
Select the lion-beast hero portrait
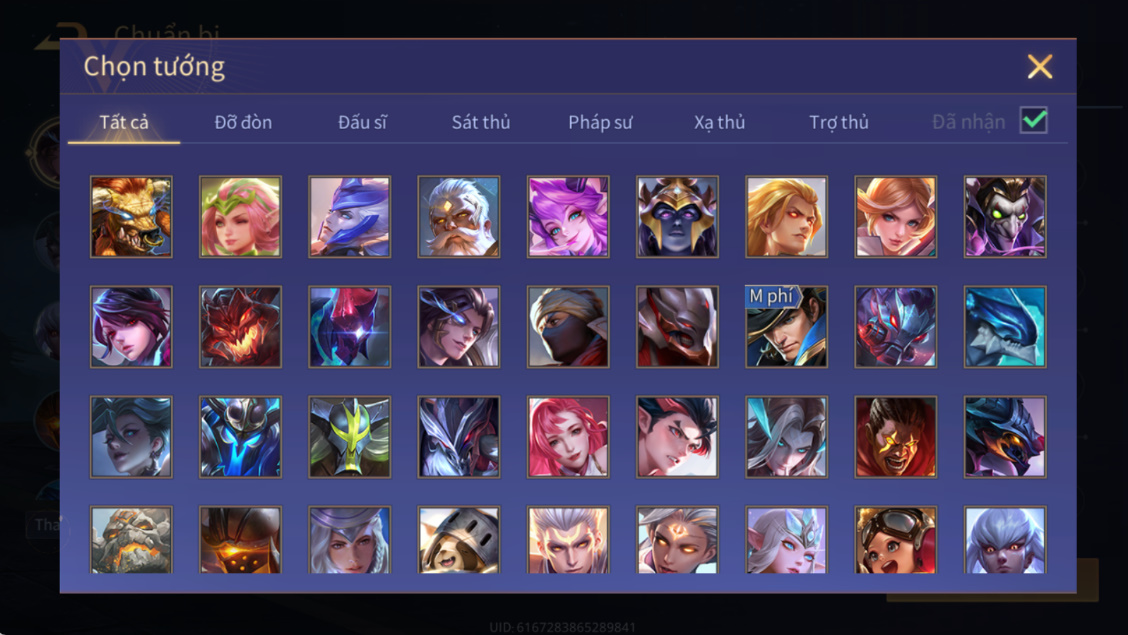pyautogui.click(x=131, y=216)
